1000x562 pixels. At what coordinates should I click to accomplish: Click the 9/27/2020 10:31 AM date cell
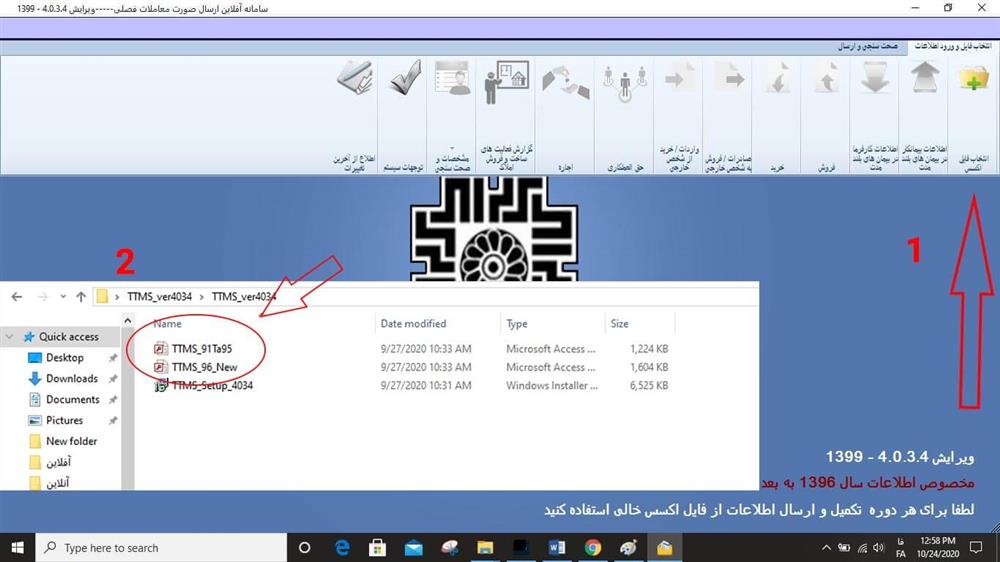426,385
